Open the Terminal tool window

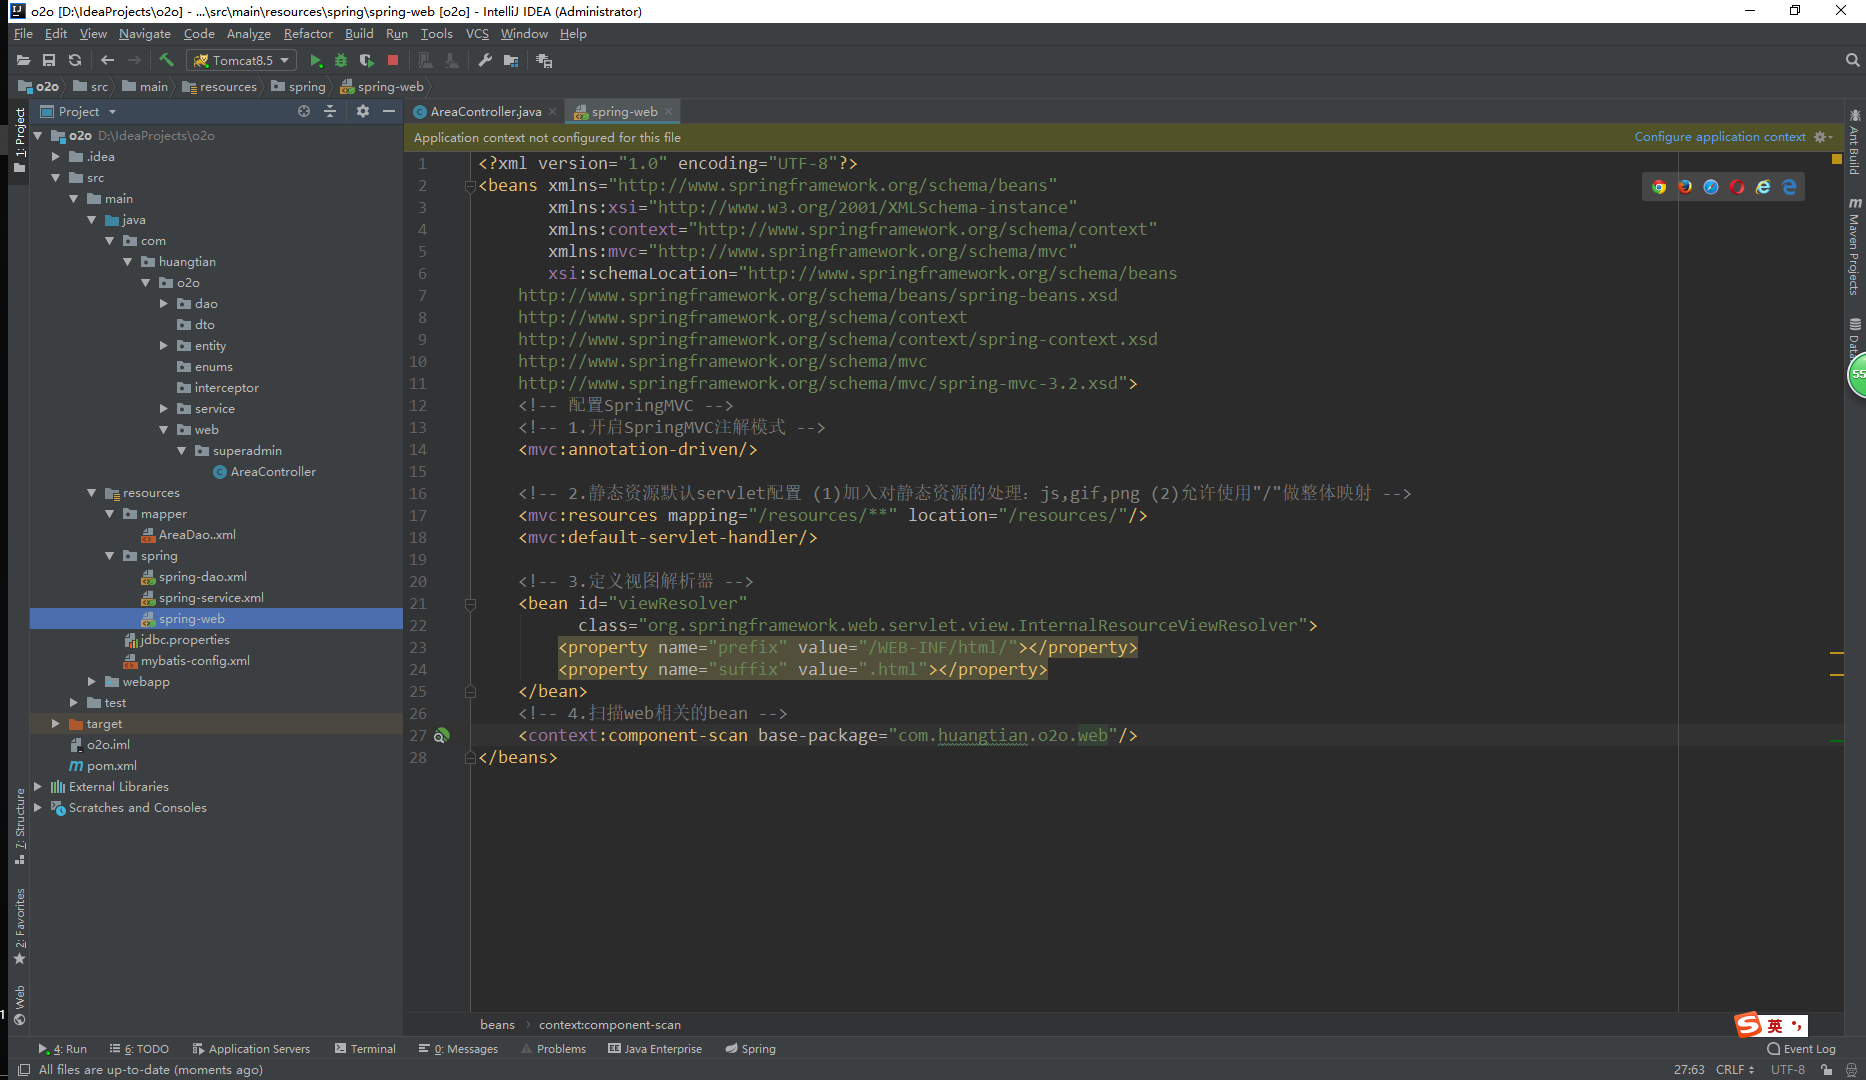click(x=365, y=1049)
